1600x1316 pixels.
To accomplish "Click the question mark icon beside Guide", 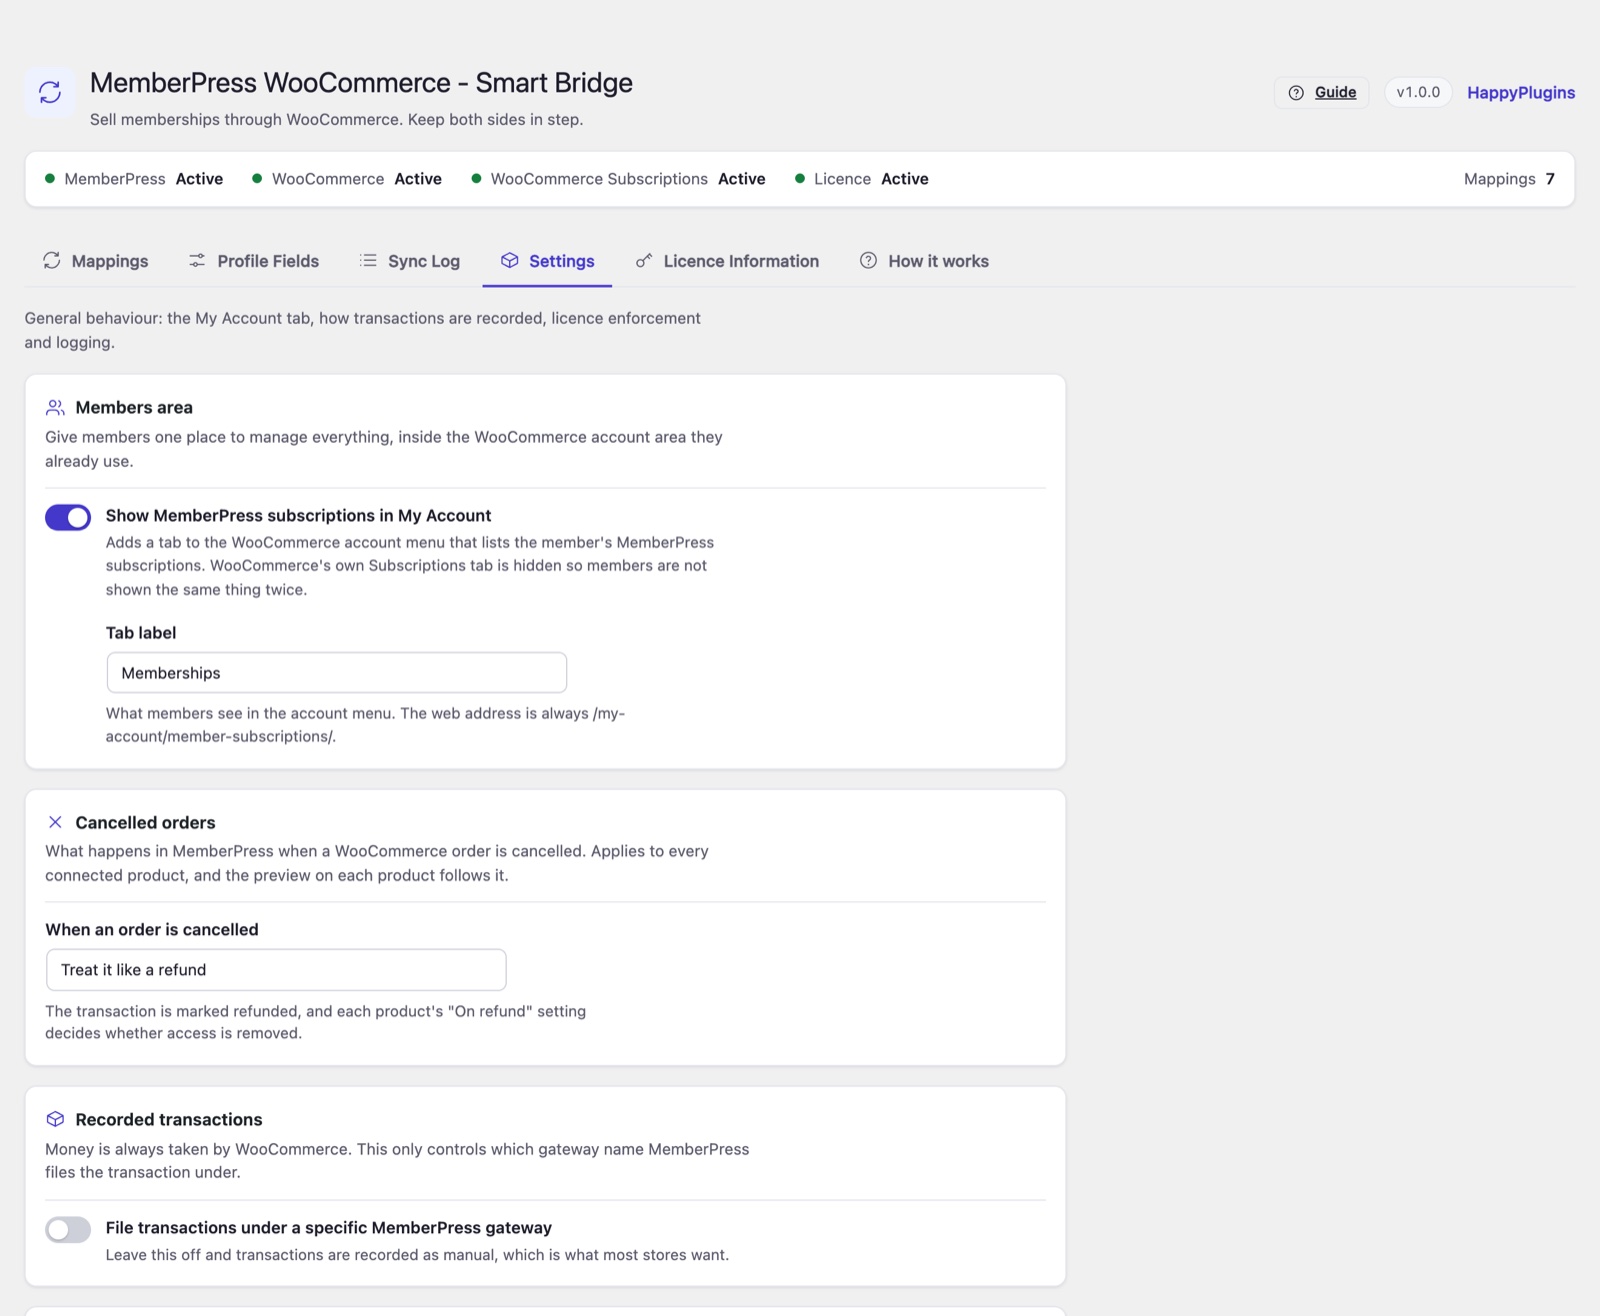I will [x=1296, y=93].
